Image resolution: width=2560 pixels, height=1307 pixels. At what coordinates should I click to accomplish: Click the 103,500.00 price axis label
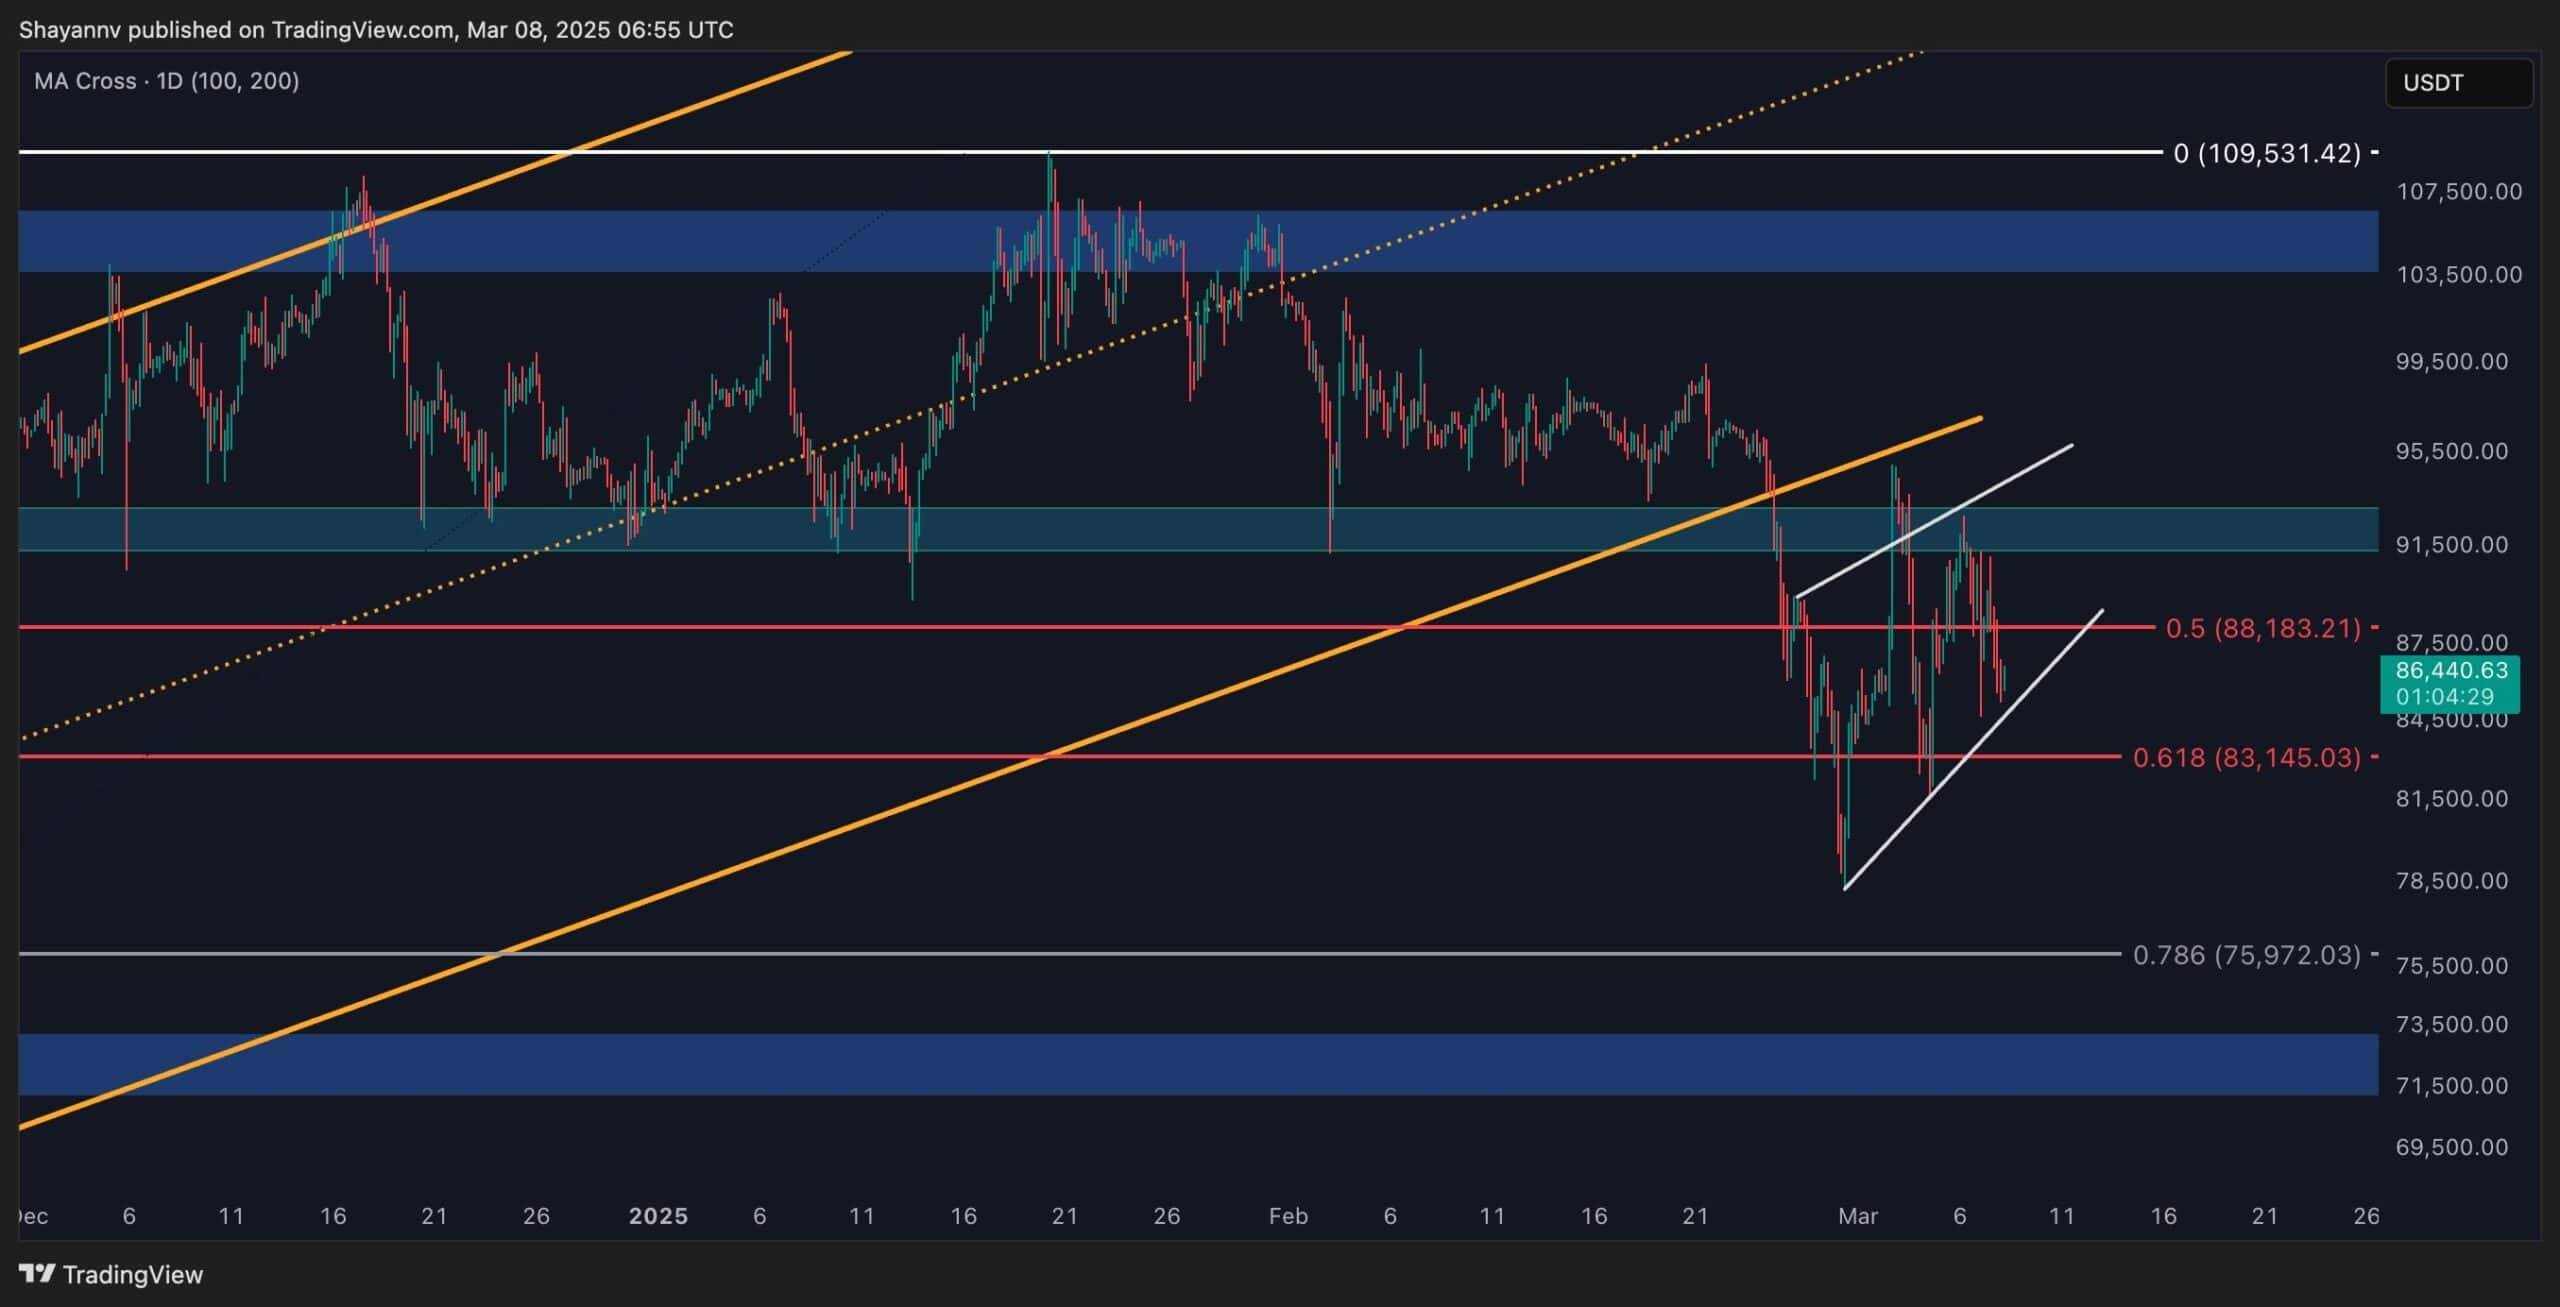tap(2459, 274)
